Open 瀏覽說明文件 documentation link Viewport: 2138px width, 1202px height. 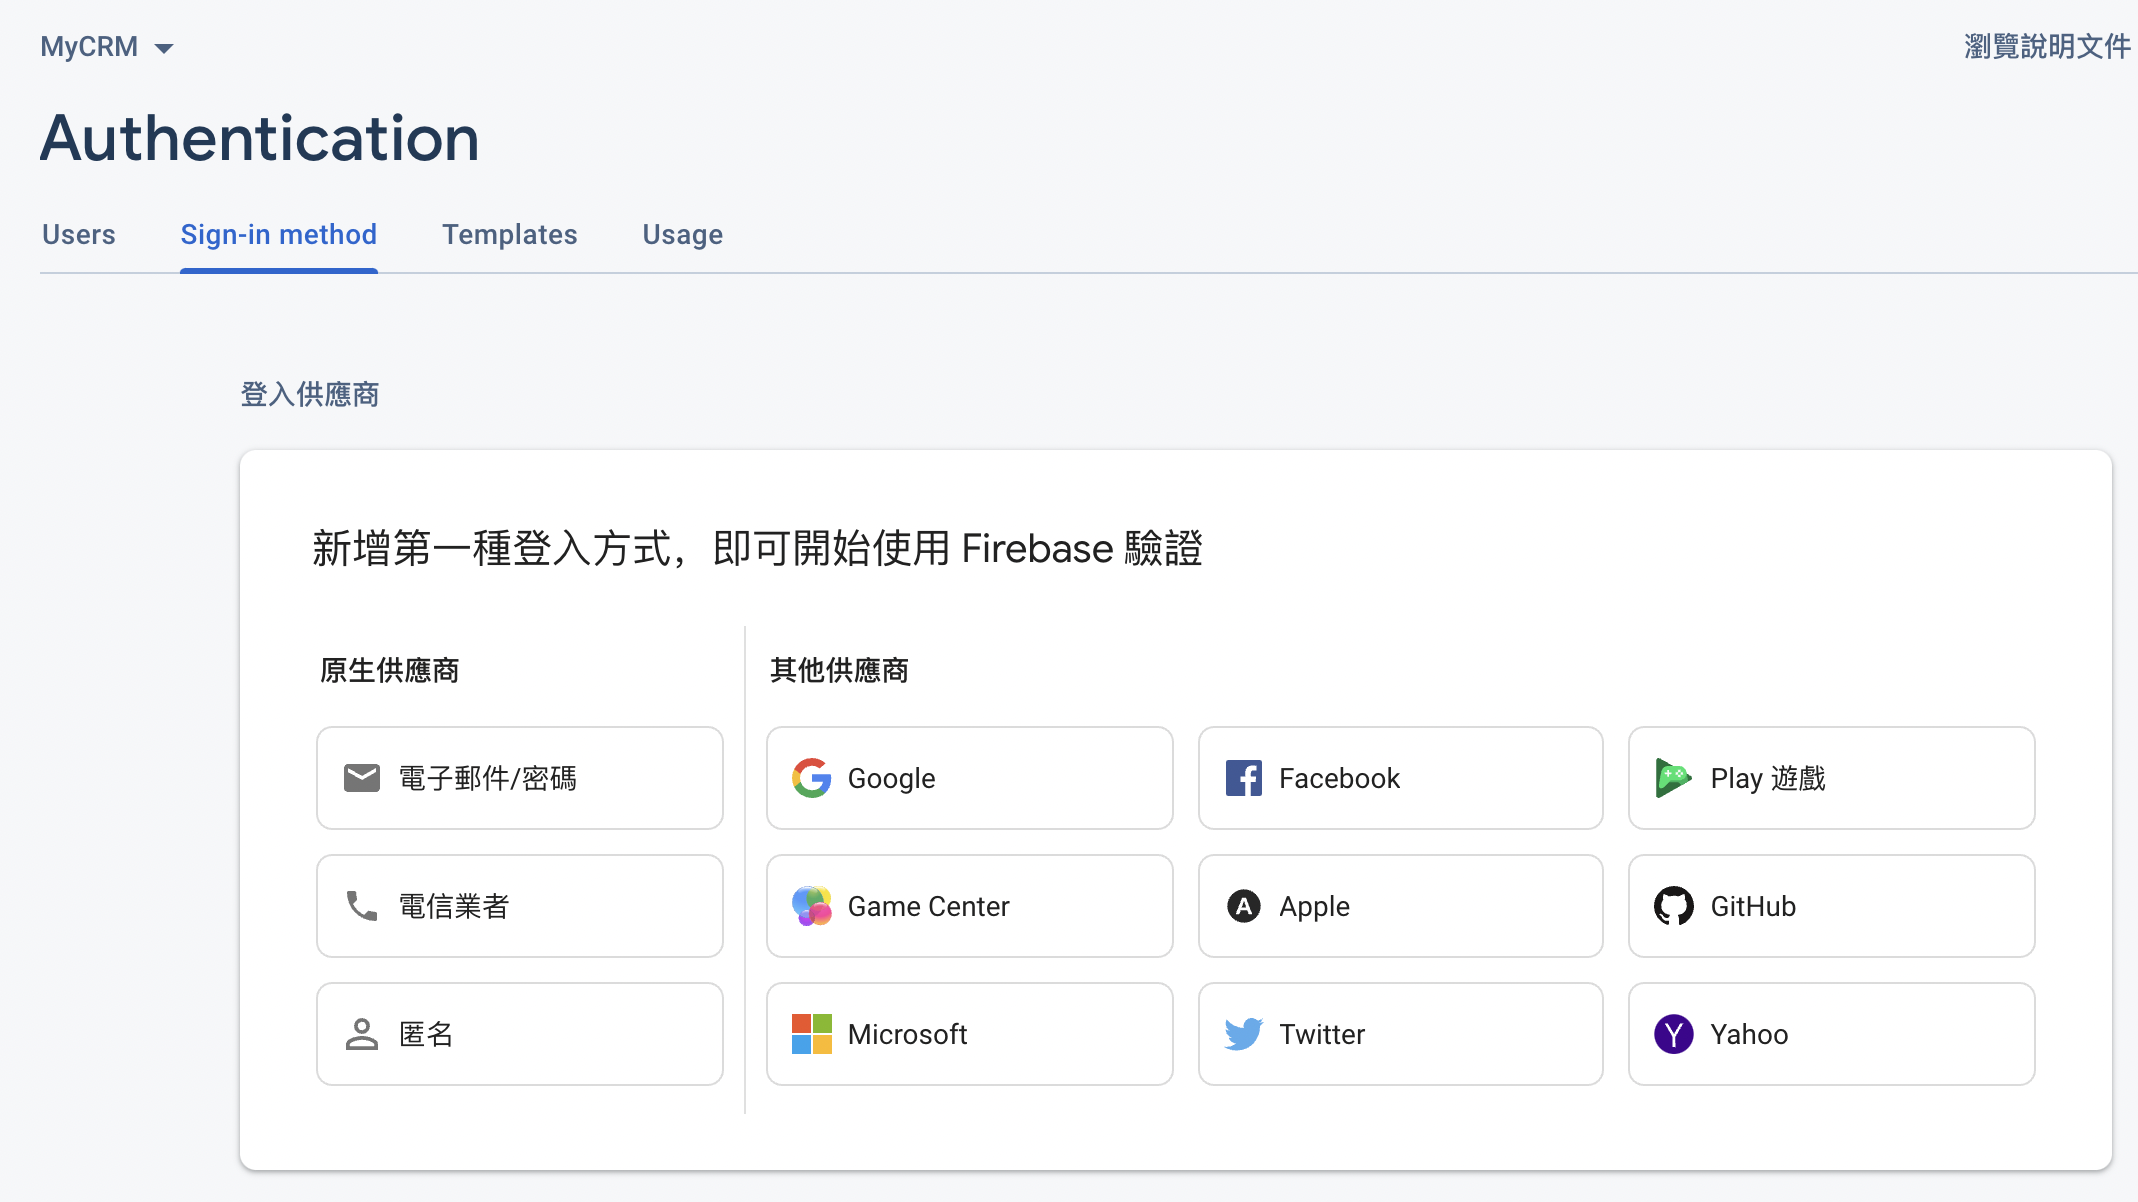tap(2046, 46)
